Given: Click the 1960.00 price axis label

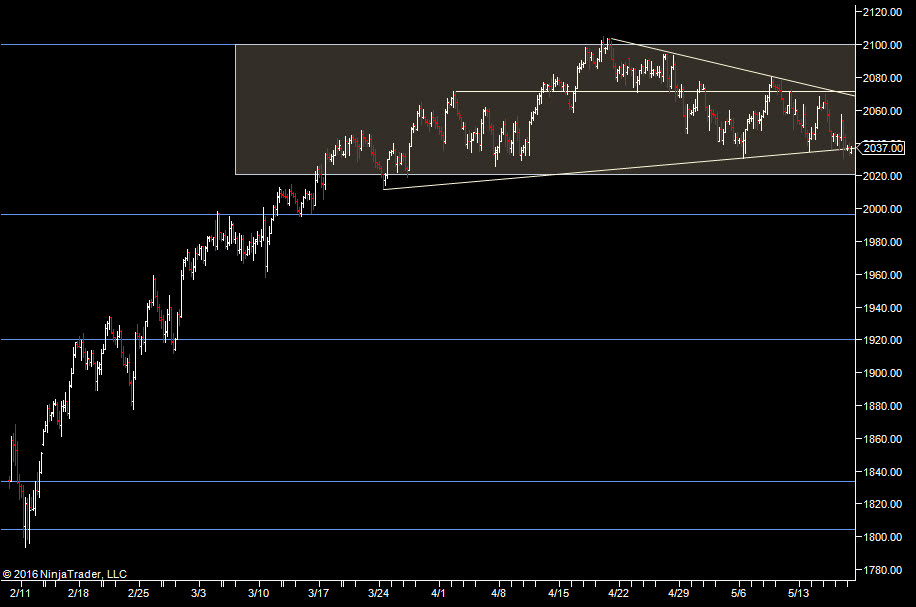Looking at the screenshot, I should pyautogui.click(x=882, y=275).
